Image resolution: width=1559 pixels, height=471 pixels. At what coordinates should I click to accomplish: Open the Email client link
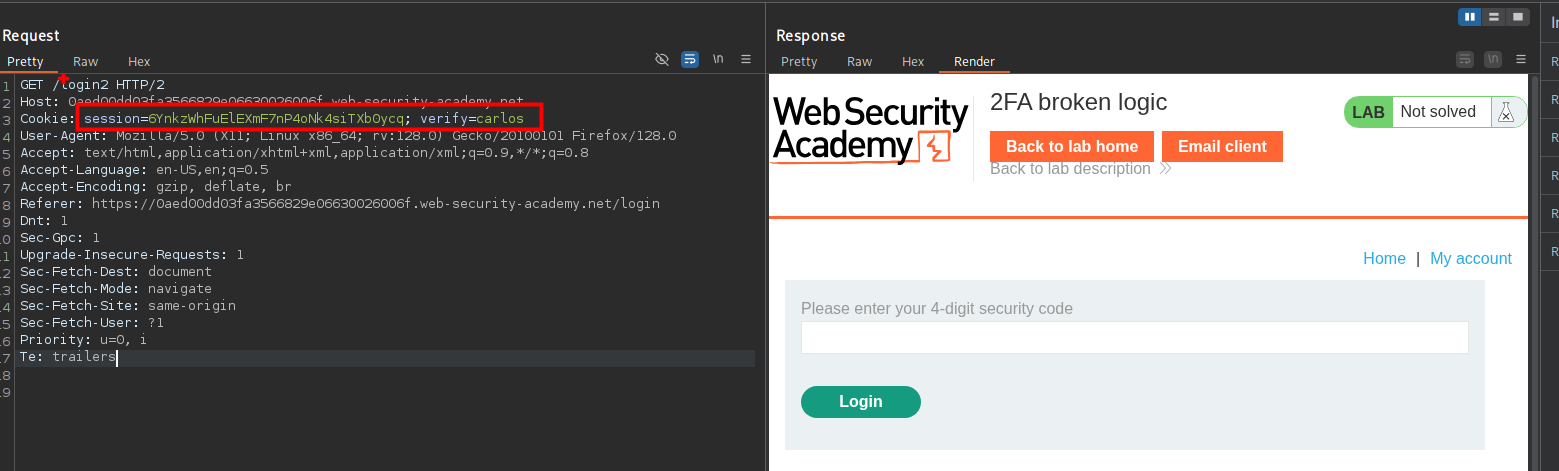point(1222,146)
